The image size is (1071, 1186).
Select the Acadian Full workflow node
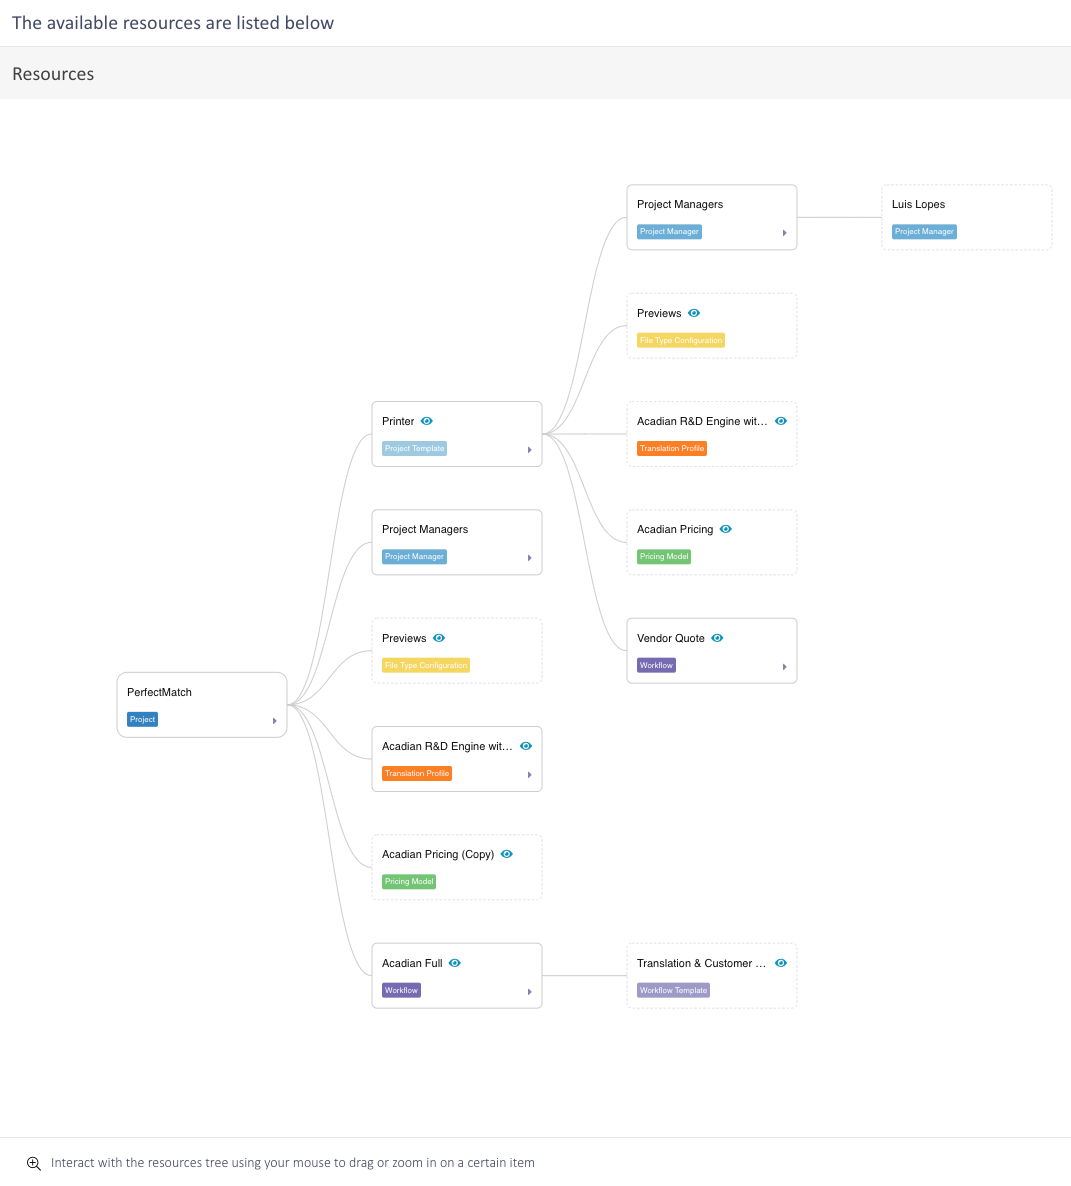[x=457, y=976]
